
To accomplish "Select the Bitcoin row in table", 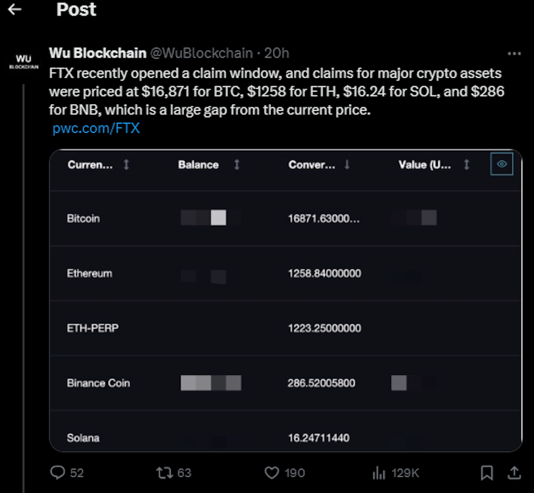I will (285, 218).
